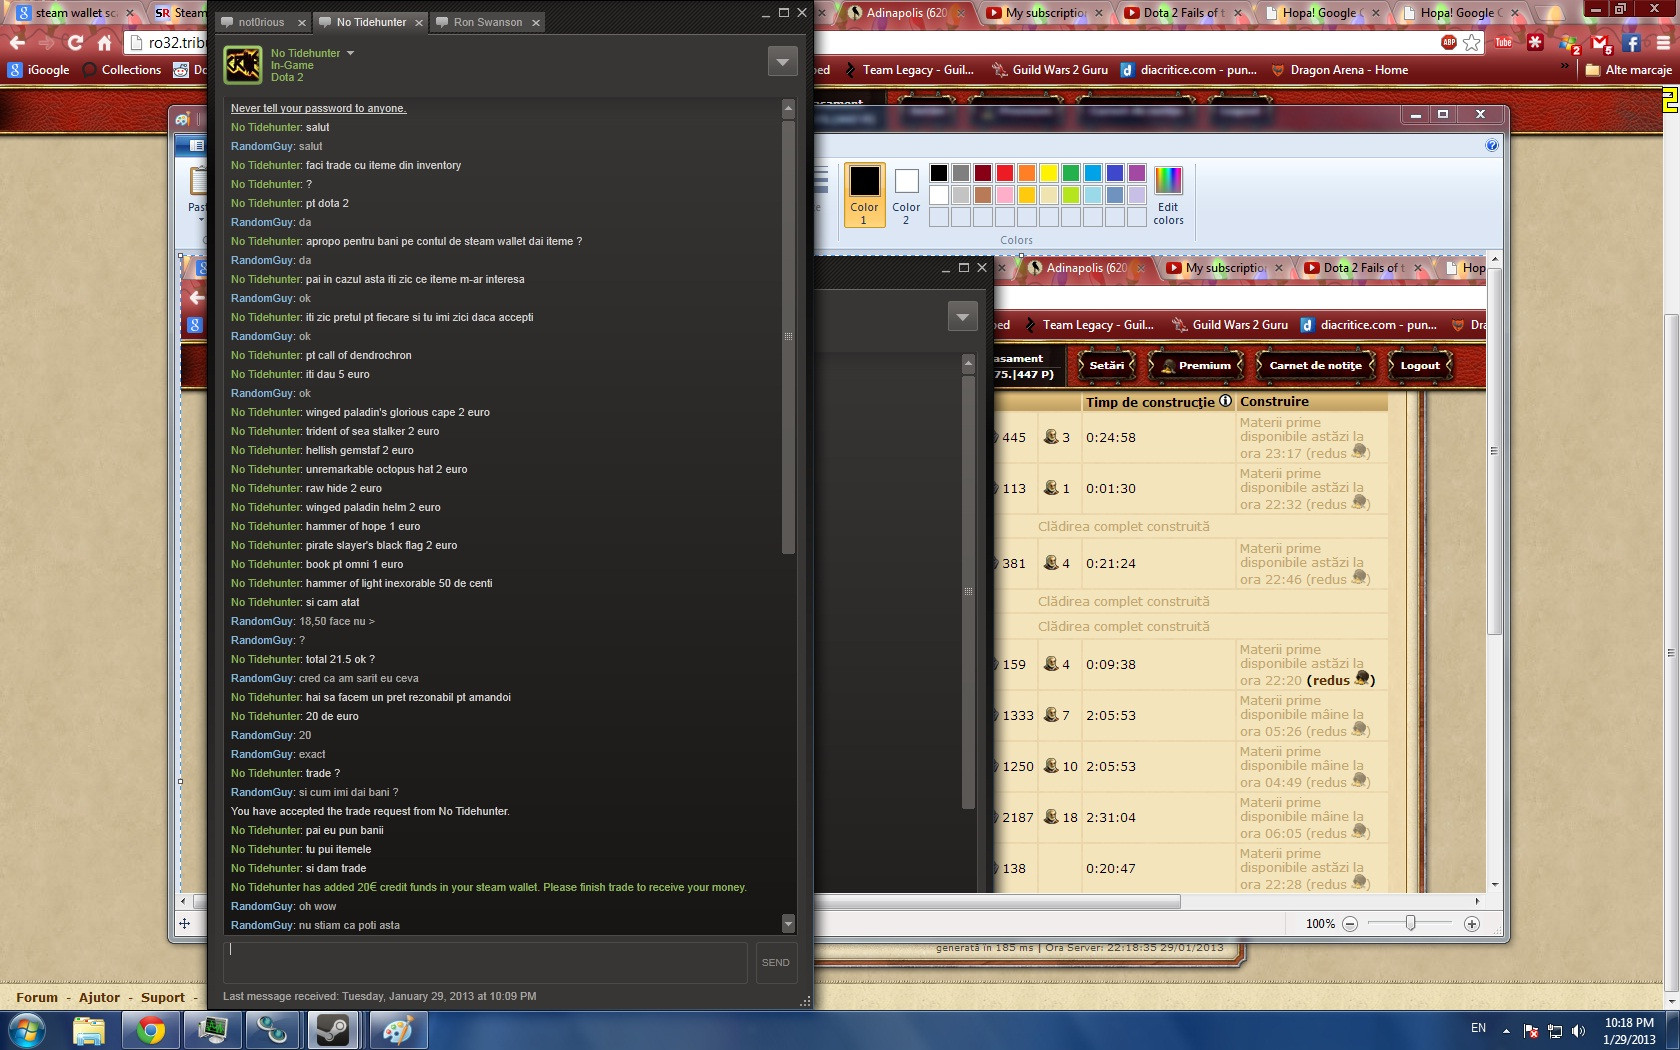Open Windows Explorer from the taskbar
This screenshot has width=1680, height=1050.
coord(88,1030)
